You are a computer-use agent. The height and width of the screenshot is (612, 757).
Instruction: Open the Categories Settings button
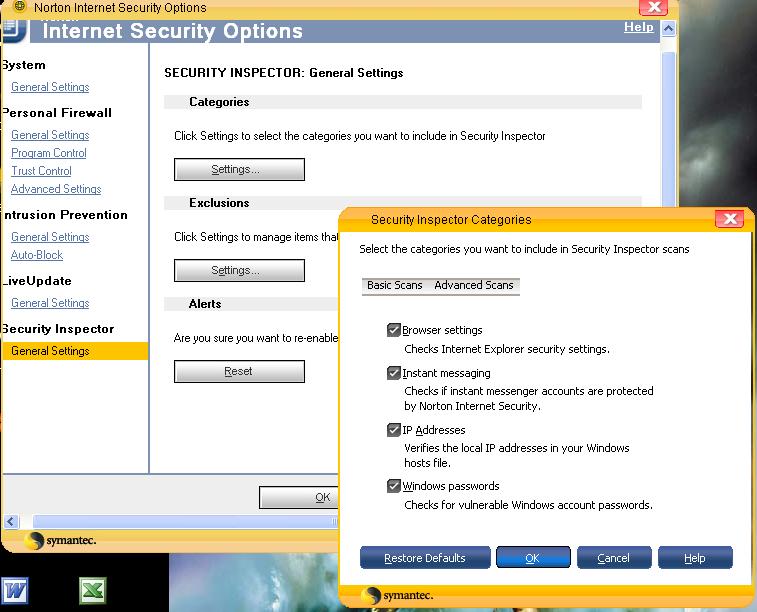[239, 169]
